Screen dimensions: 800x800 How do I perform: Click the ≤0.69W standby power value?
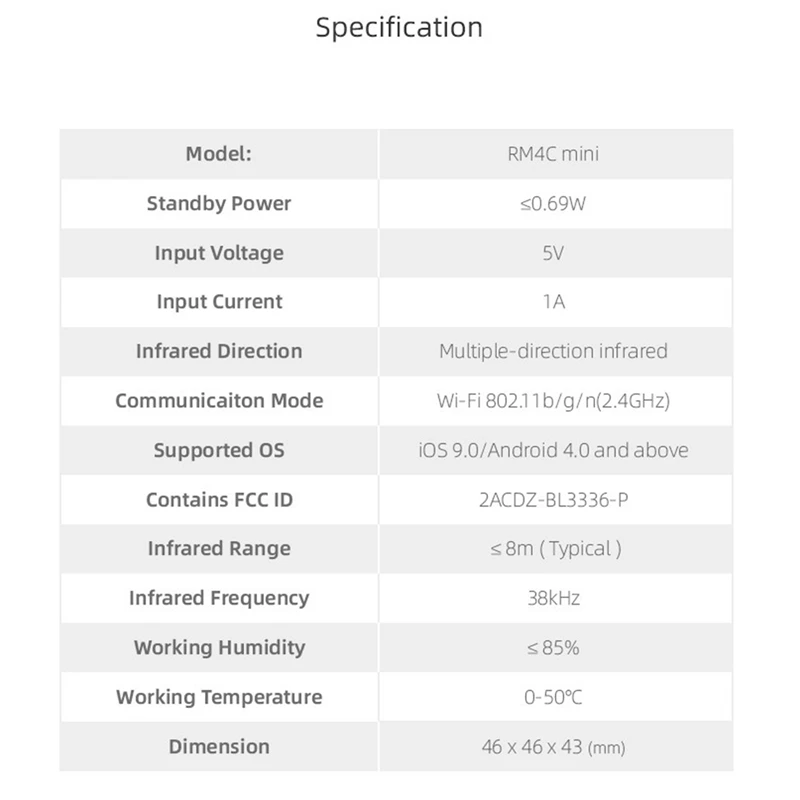click(x=553, y=203)
